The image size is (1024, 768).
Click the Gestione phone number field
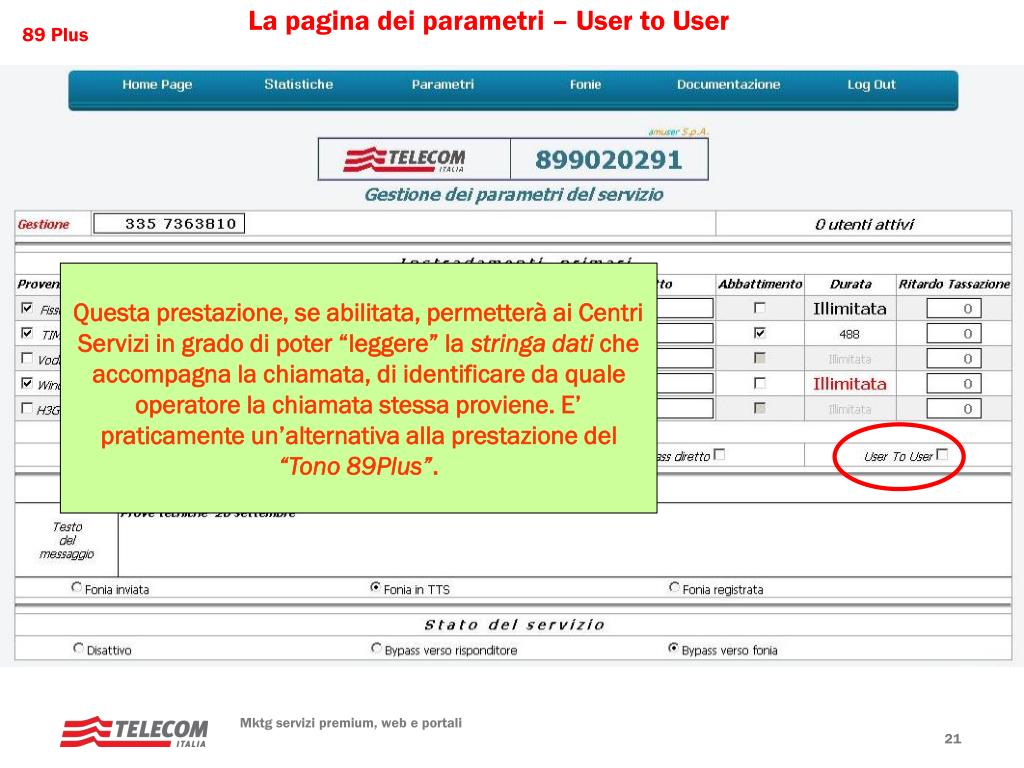pos(169,223)
